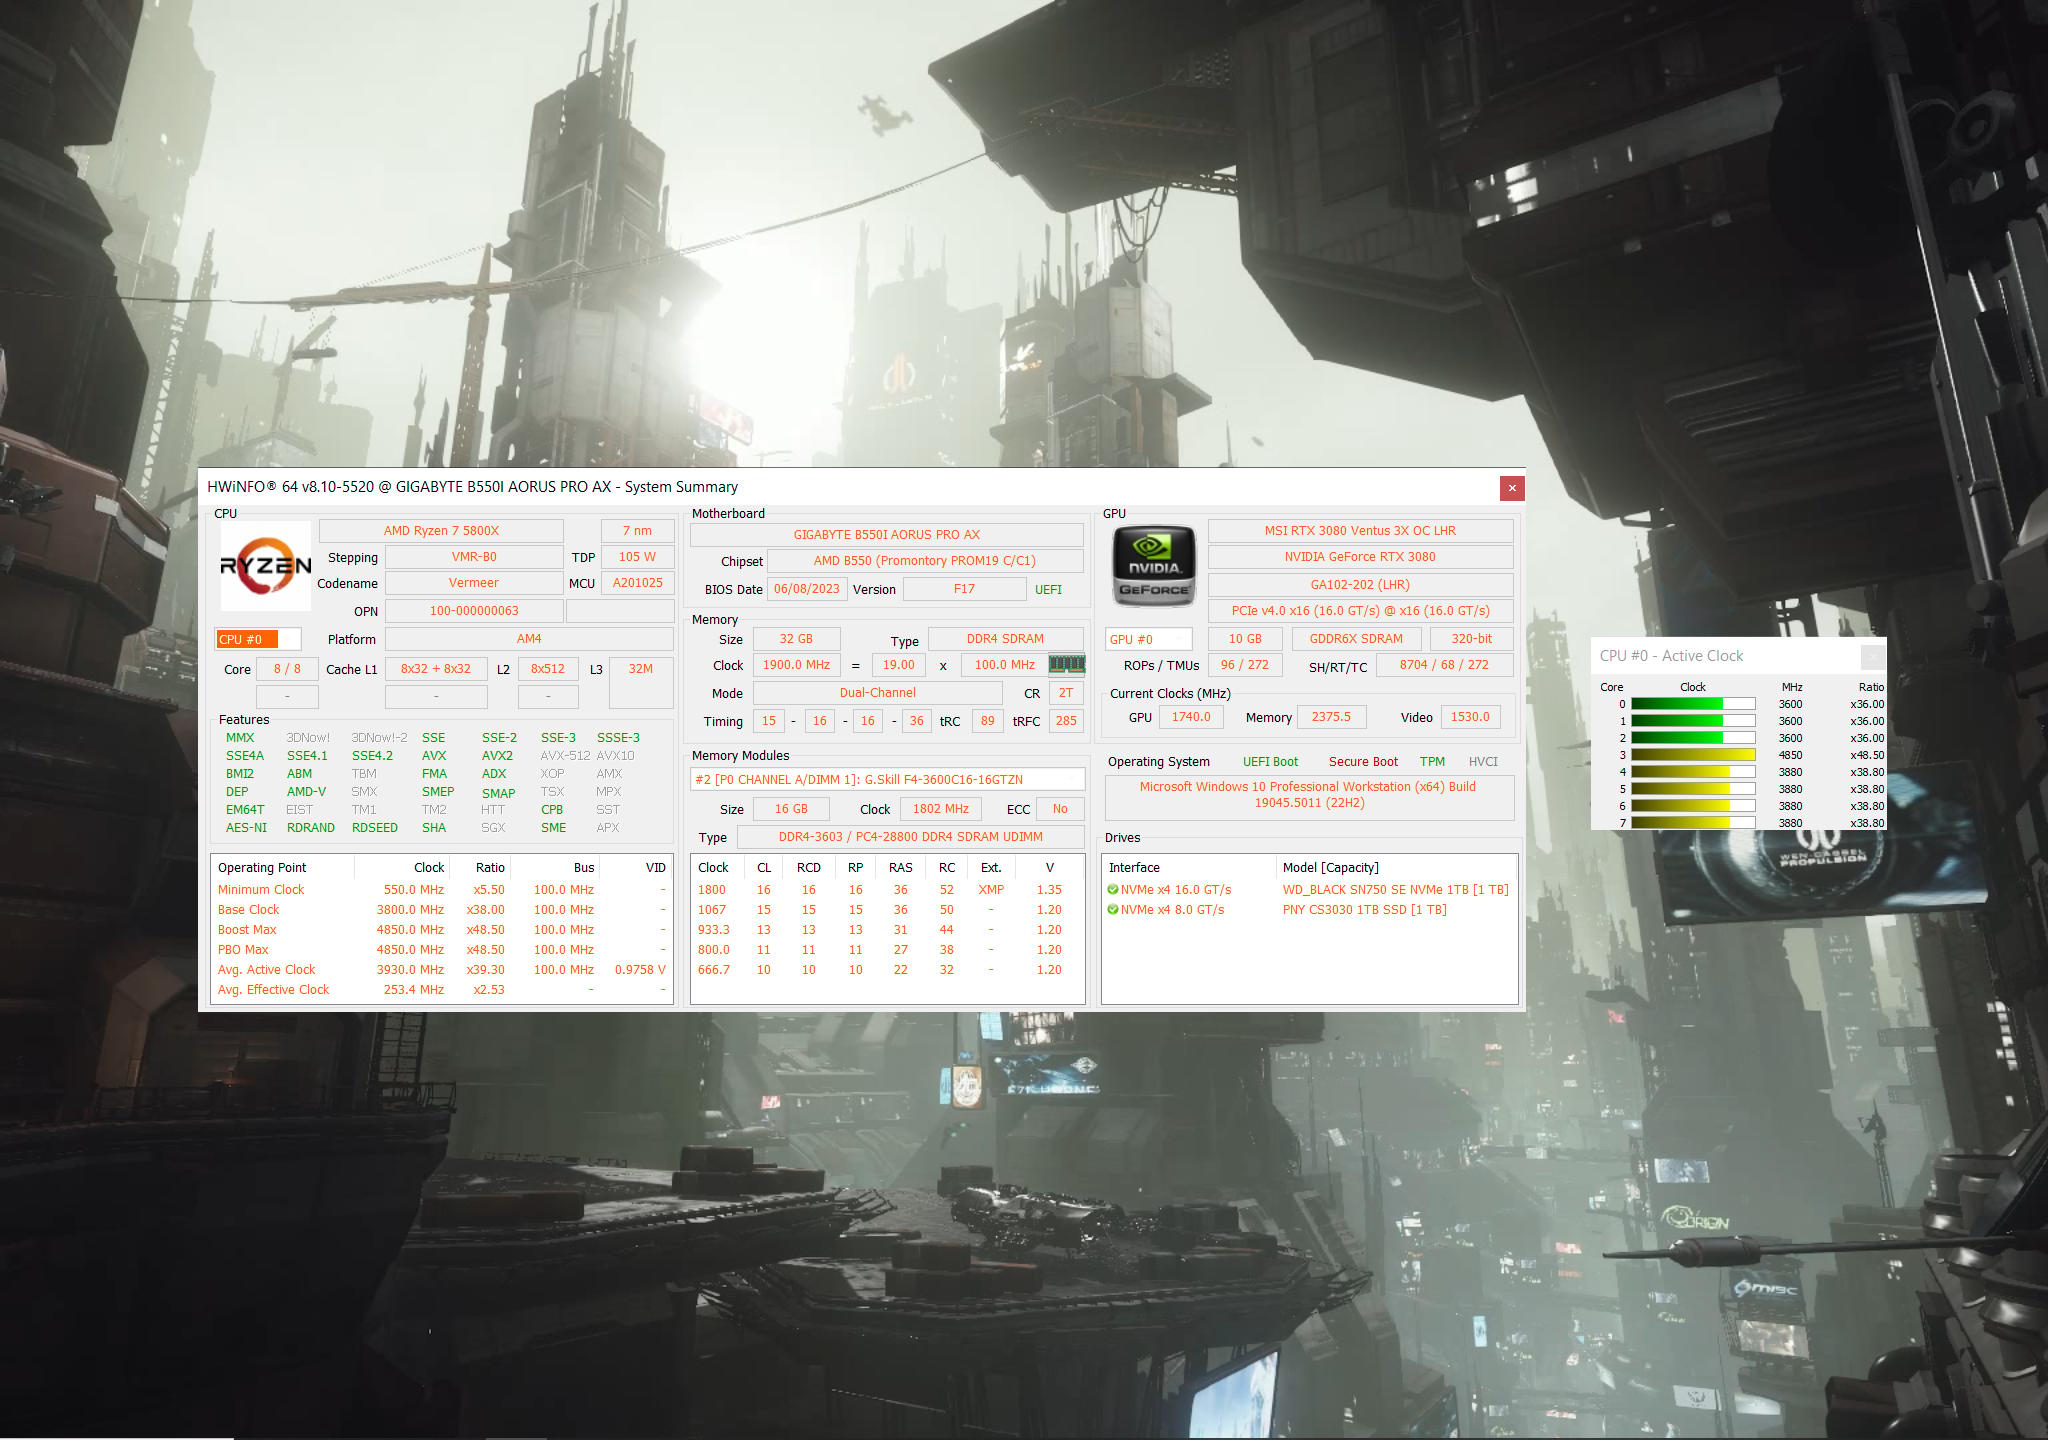Click the DDR4 SDRAM memory type field
Screen dimensions: 2048x1440
point(1005,639)
